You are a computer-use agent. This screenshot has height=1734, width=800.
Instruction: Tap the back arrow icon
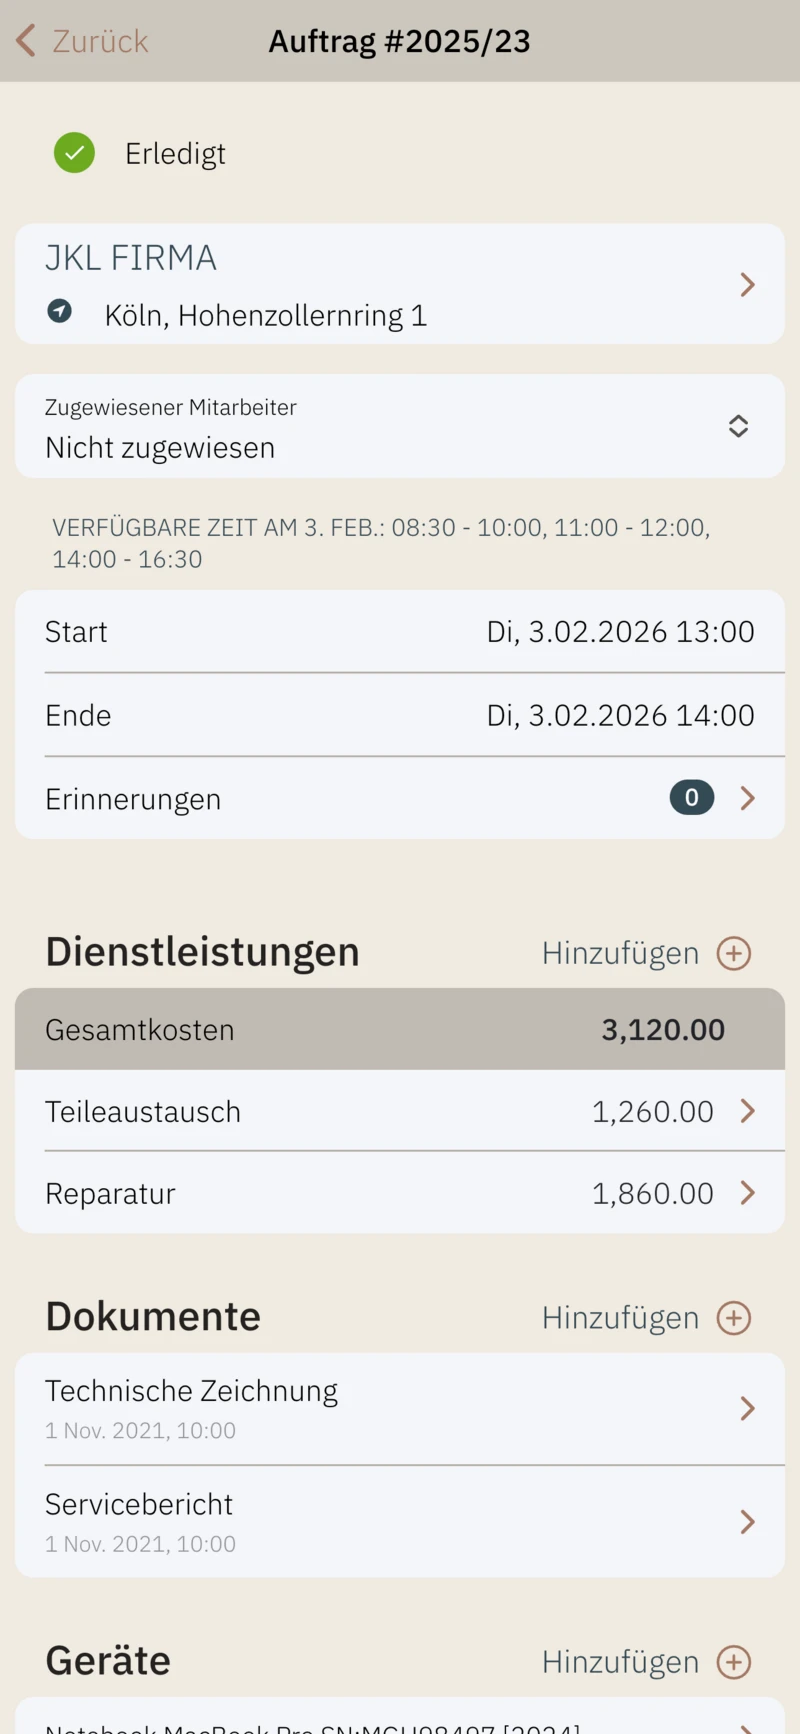[x=26, y=41]
